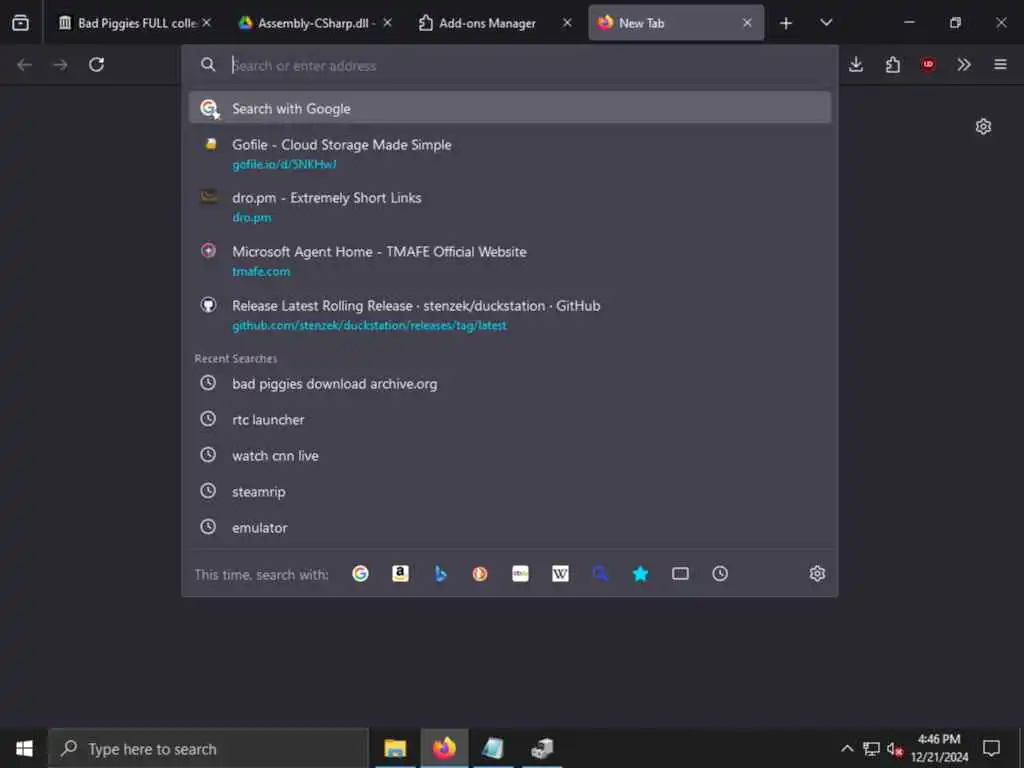Close the Assembly-CSharp.dll tab
The image size is (1024, 768).
(387, 23)
